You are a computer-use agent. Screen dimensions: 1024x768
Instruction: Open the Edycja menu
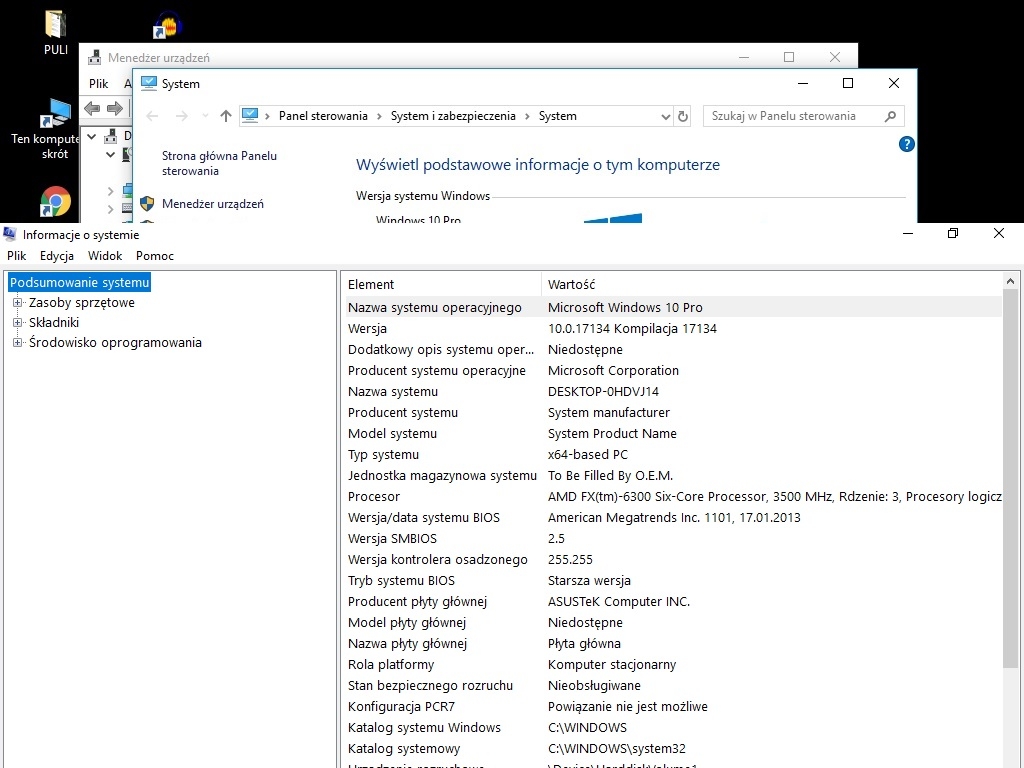[x=57, y=256]
